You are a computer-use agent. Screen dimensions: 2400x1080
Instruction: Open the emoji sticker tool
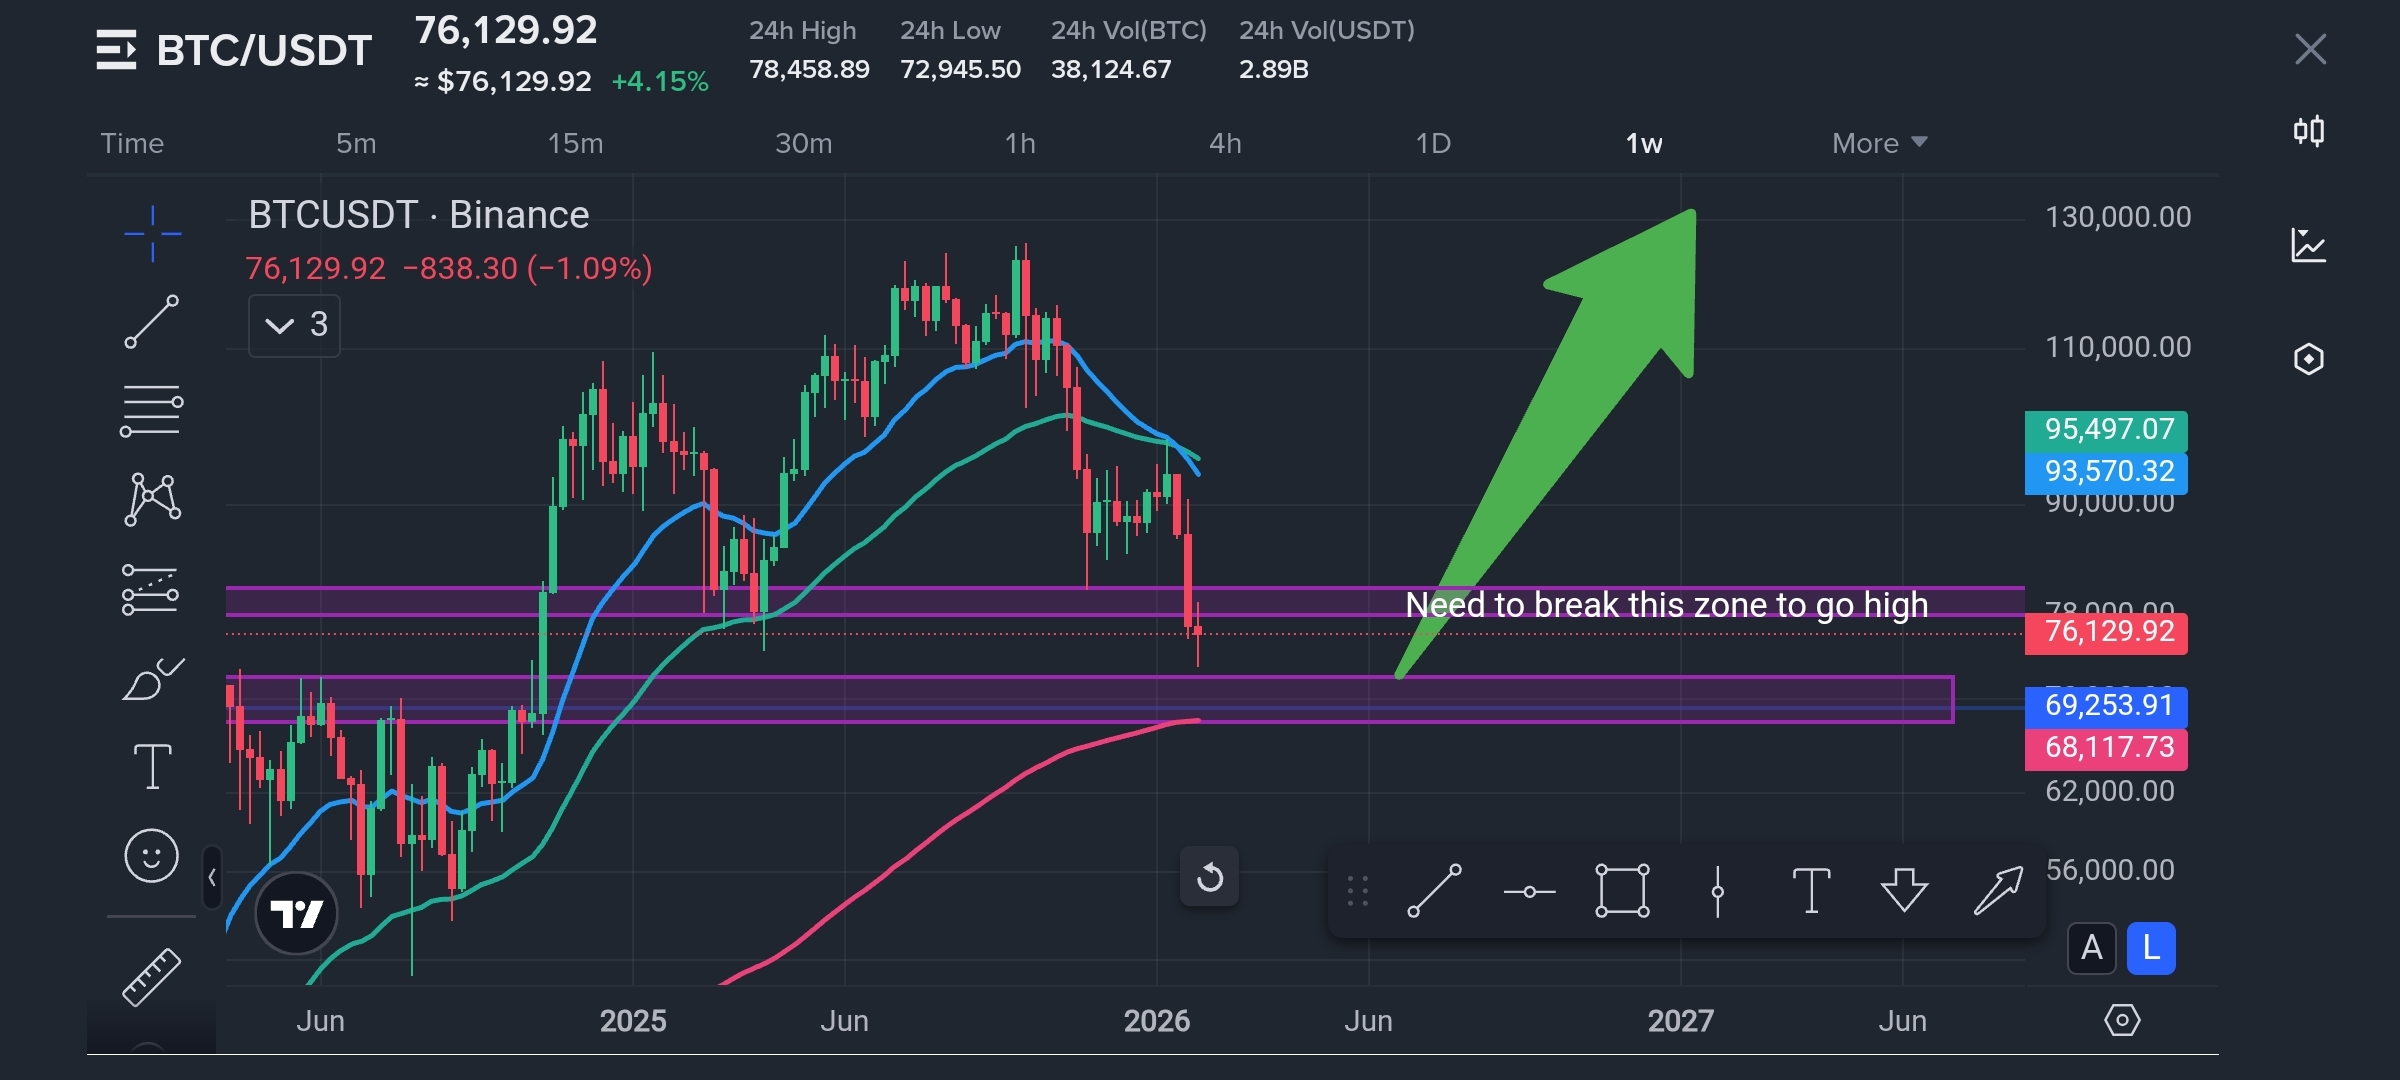[x=151, y=856]
